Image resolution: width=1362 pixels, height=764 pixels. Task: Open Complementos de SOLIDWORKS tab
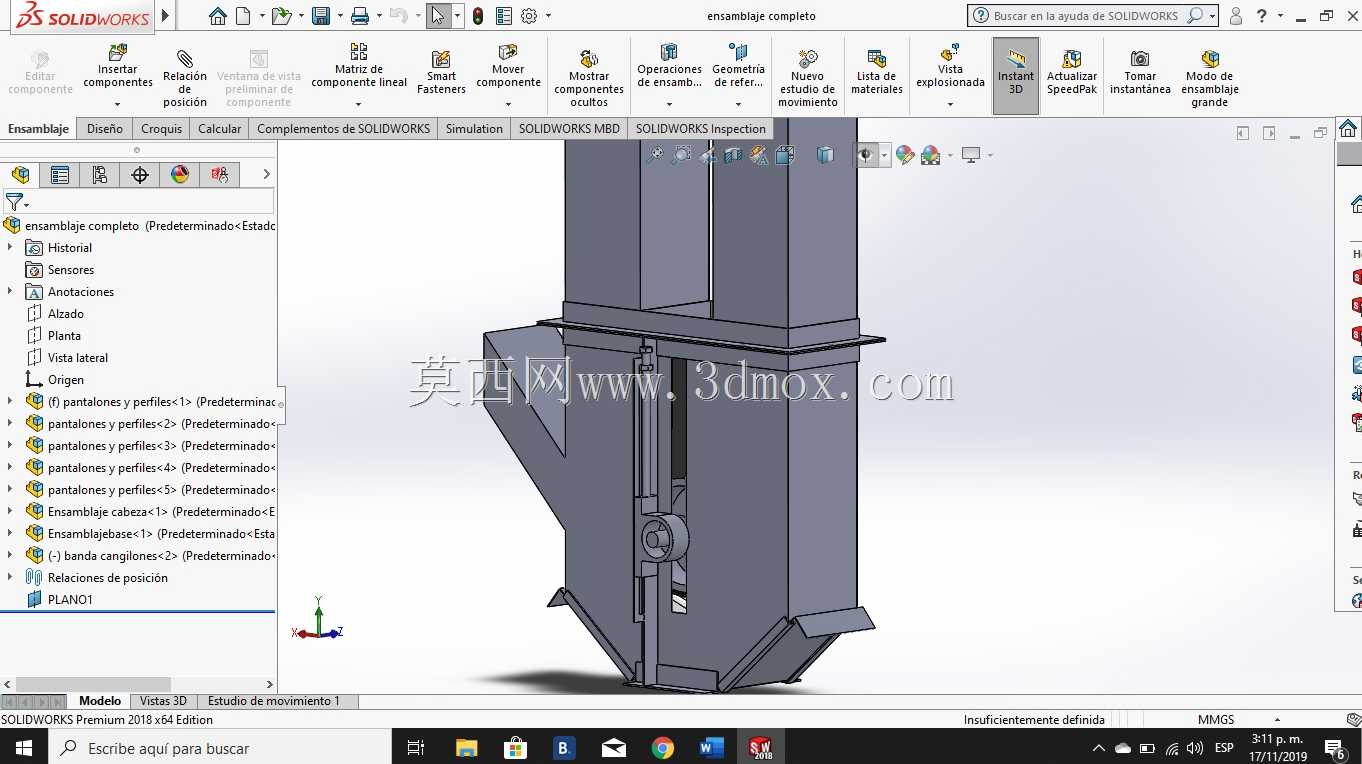point(344,129)
